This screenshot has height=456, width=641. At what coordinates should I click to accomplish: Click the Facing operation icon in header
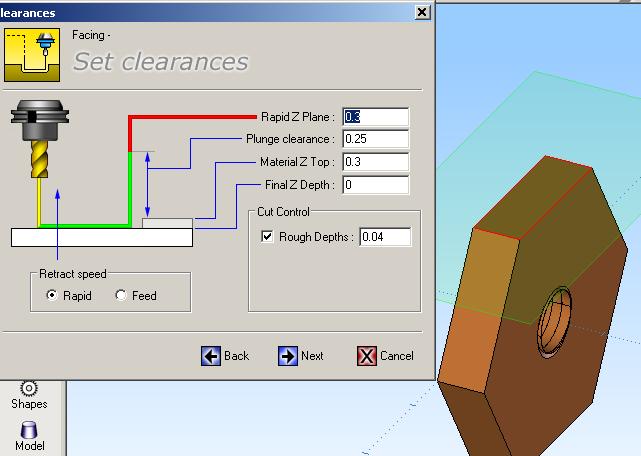click(x=29, y=54)
